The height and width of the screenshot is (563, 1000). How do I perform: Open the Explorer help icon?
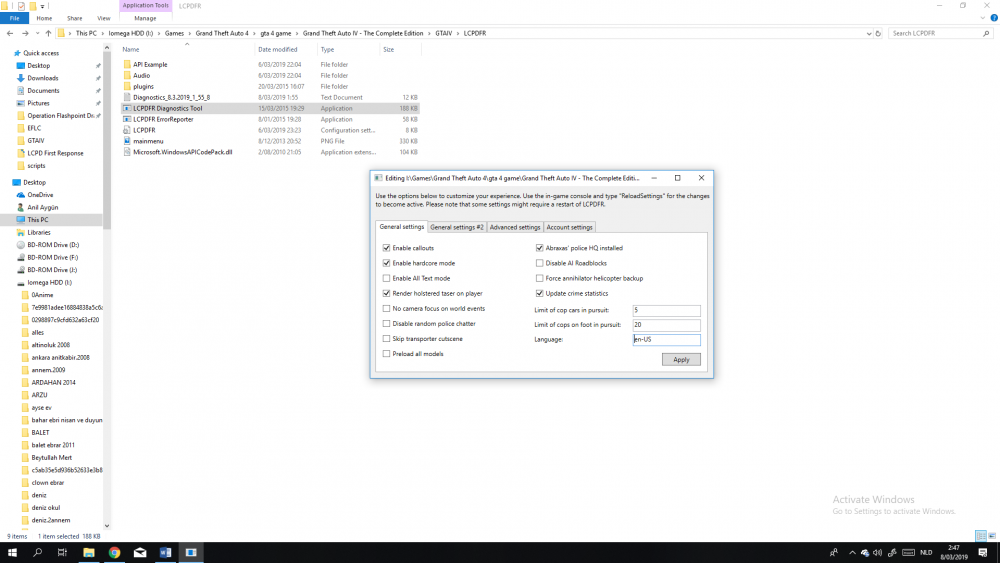point(994,18)
